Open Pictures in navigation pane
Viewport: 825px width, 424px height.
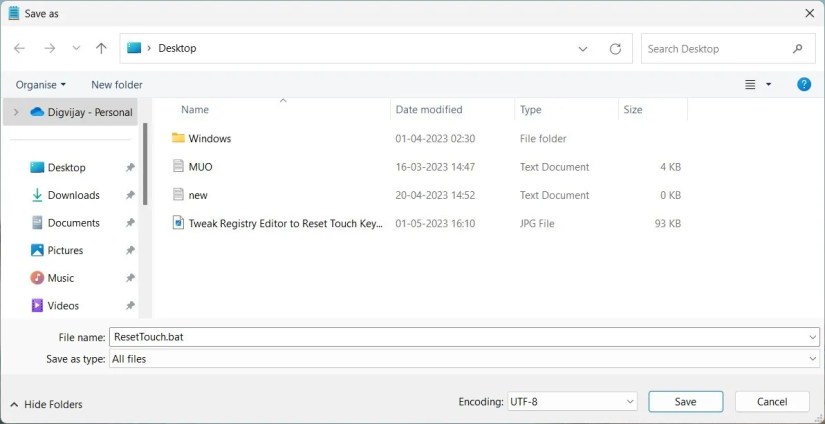[65, 250]
